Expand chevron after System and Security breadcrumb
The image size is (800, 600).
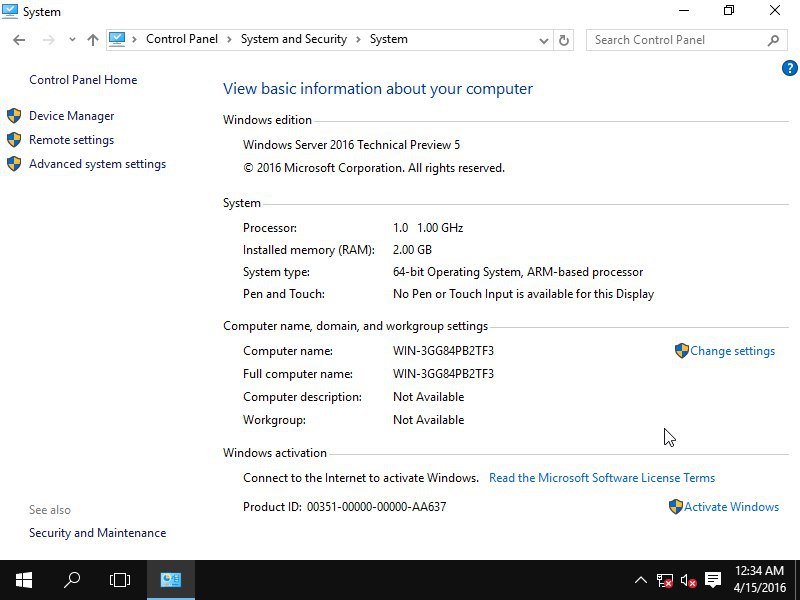pos(359,40)
